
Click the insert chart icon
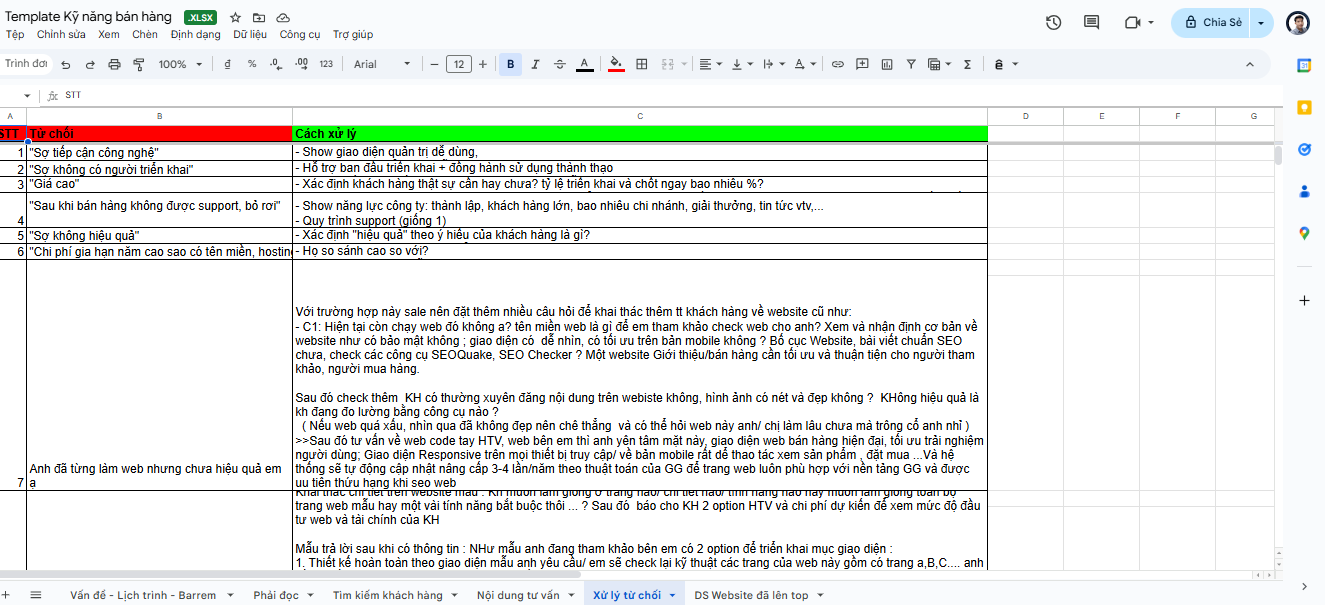click(886, 64)
